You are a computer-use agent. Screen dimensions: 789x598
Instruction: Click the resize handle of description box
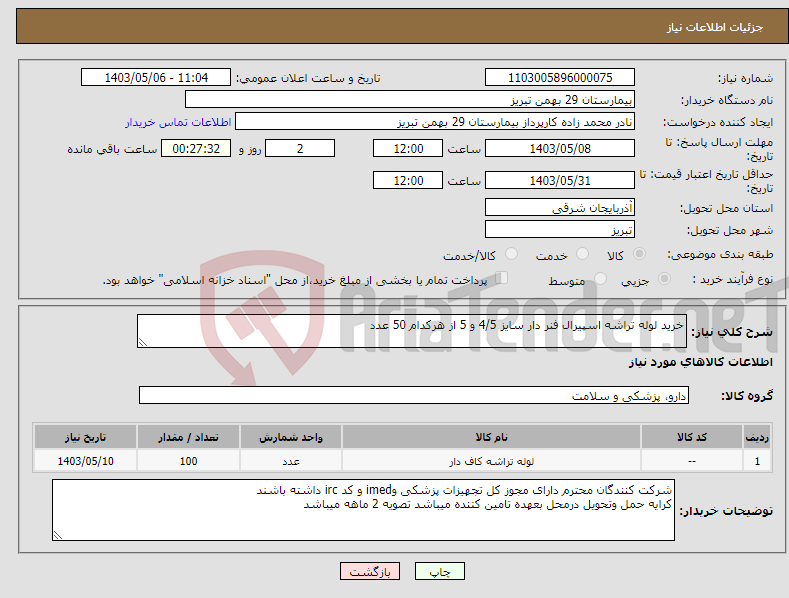pos(143,342)
